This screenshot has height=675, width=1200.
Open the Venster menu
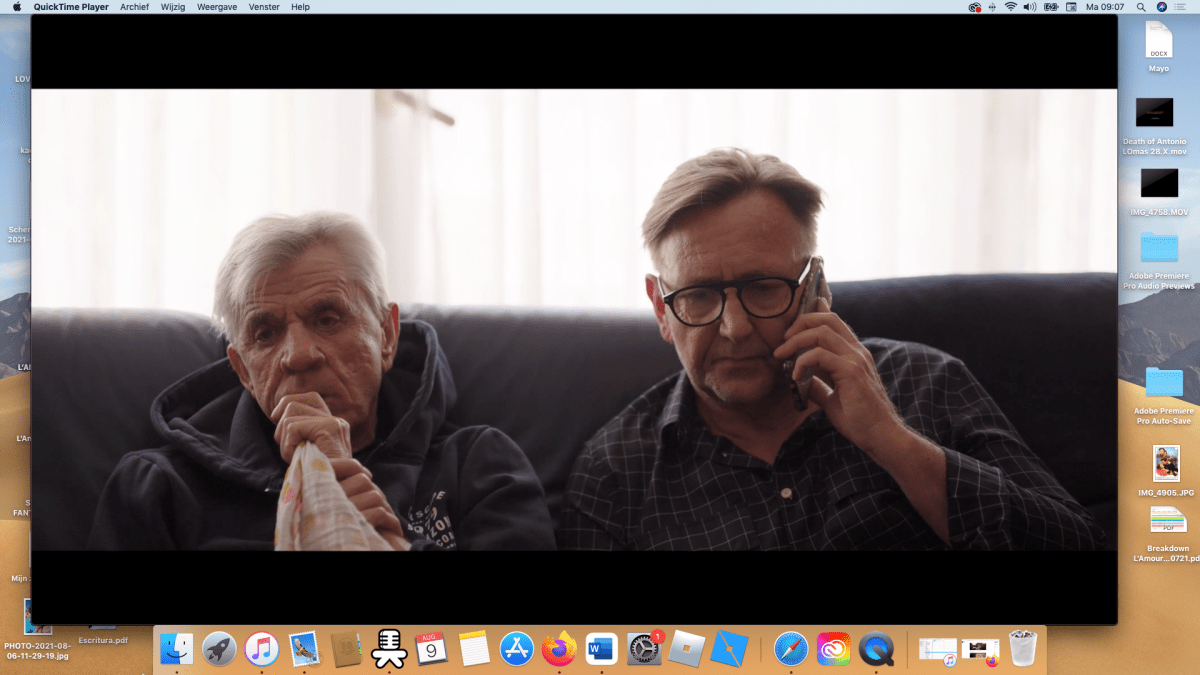[x=264, y=7]
